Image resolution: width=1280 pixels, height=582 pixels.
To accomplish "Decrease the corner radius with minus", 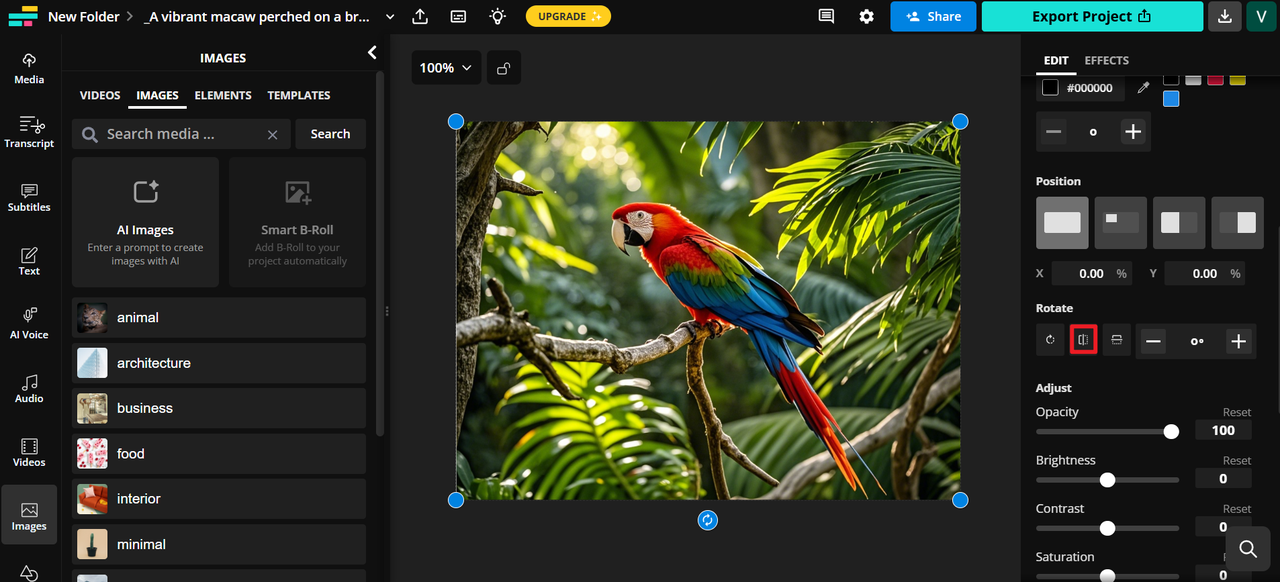I will (x=1054, y=131).
